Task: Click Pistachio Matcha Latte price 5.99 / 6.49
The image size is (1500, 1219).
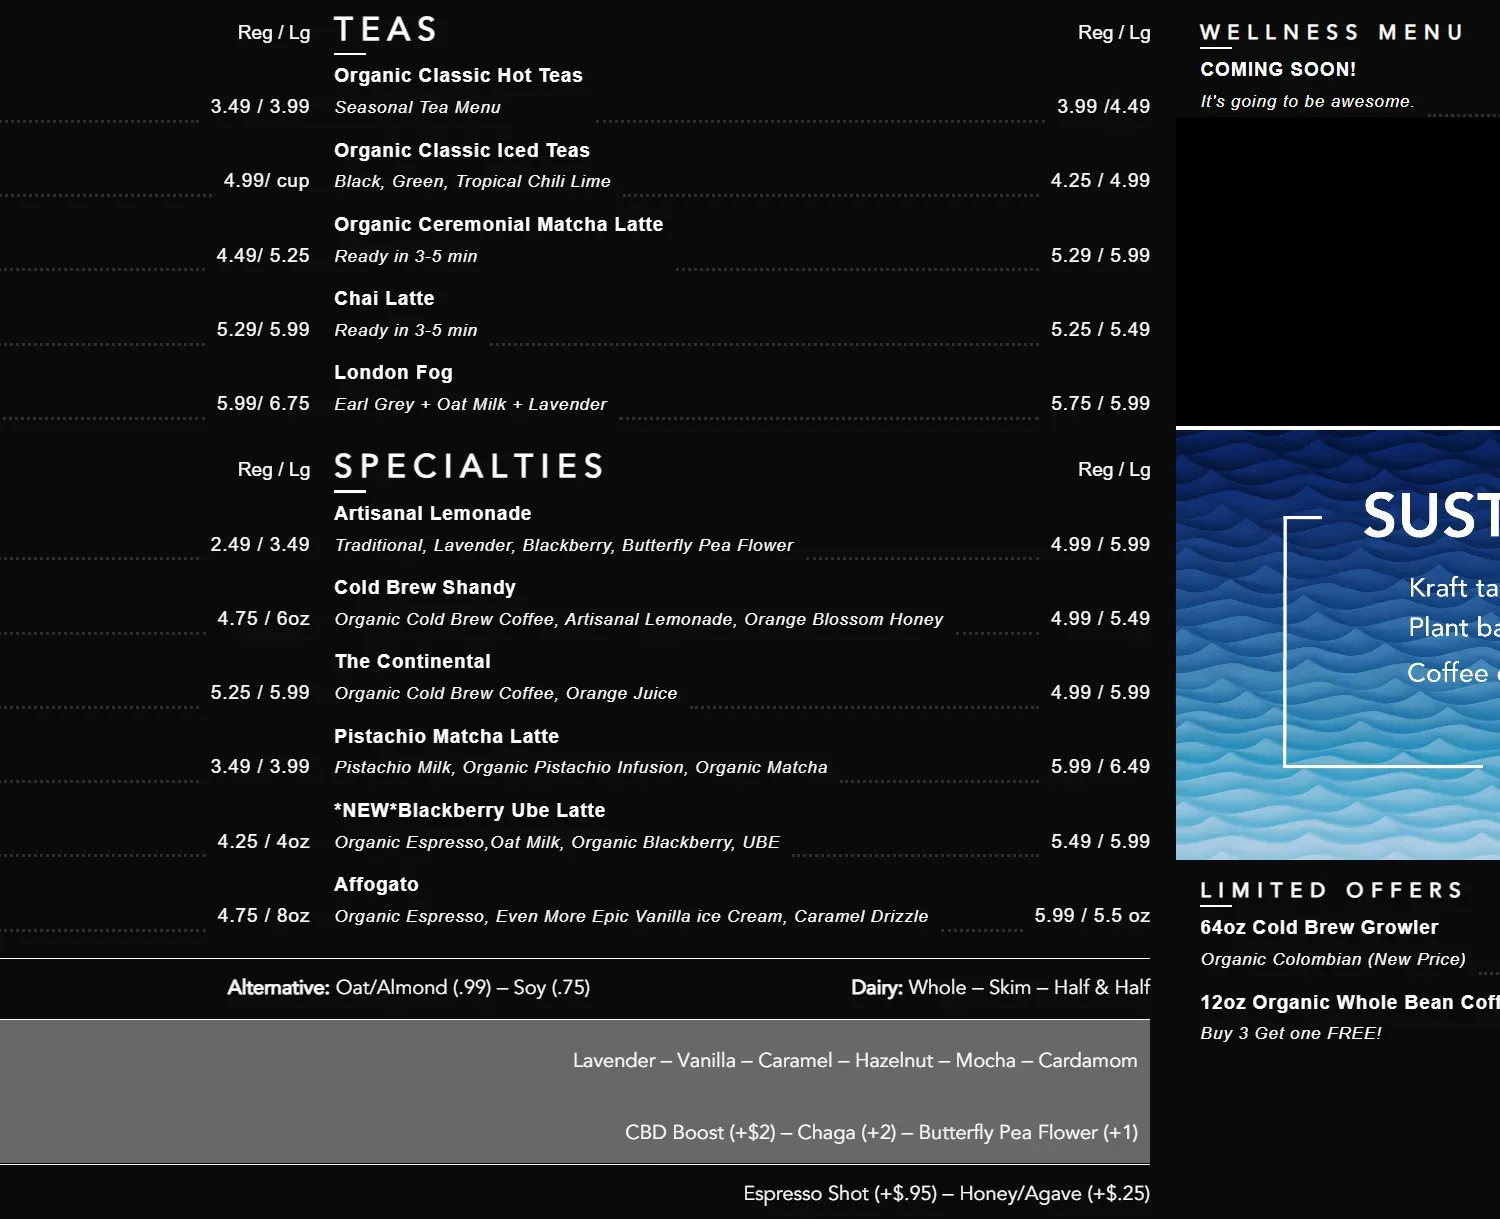Action: [x=1100, y=766]
